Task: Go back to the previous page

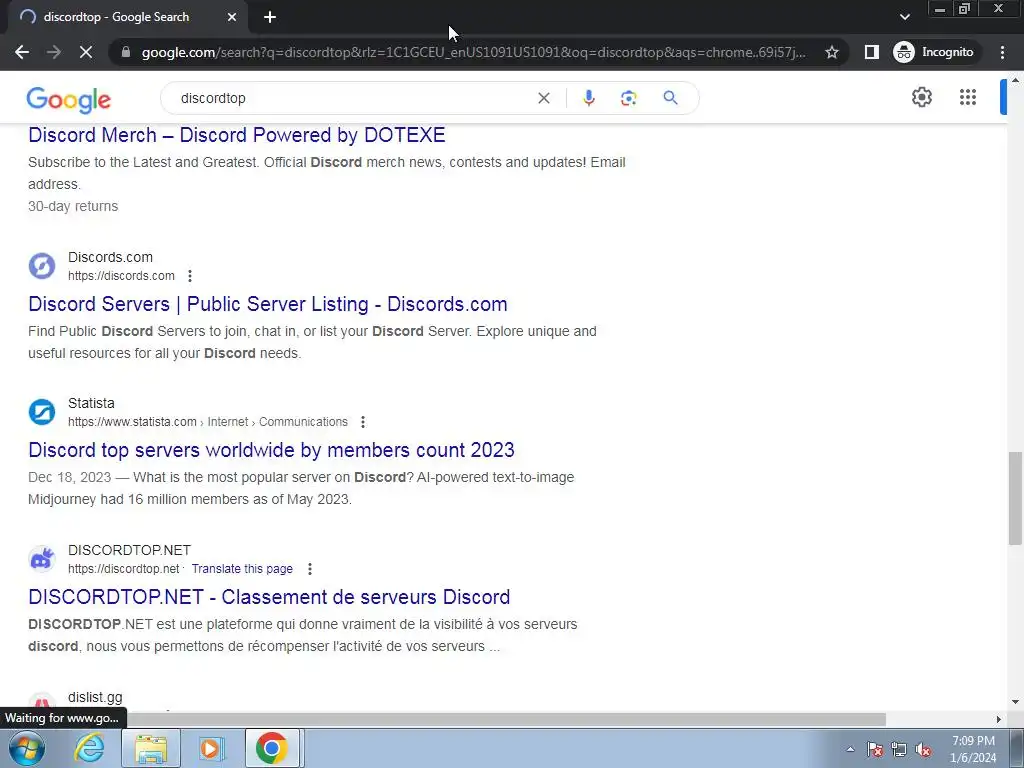Action: [22, 52]
